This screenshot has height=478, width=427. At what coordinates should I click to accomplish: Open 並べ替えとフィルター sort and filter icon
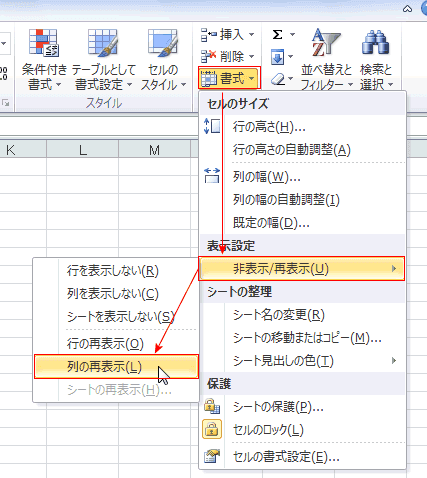pos(326,42)
